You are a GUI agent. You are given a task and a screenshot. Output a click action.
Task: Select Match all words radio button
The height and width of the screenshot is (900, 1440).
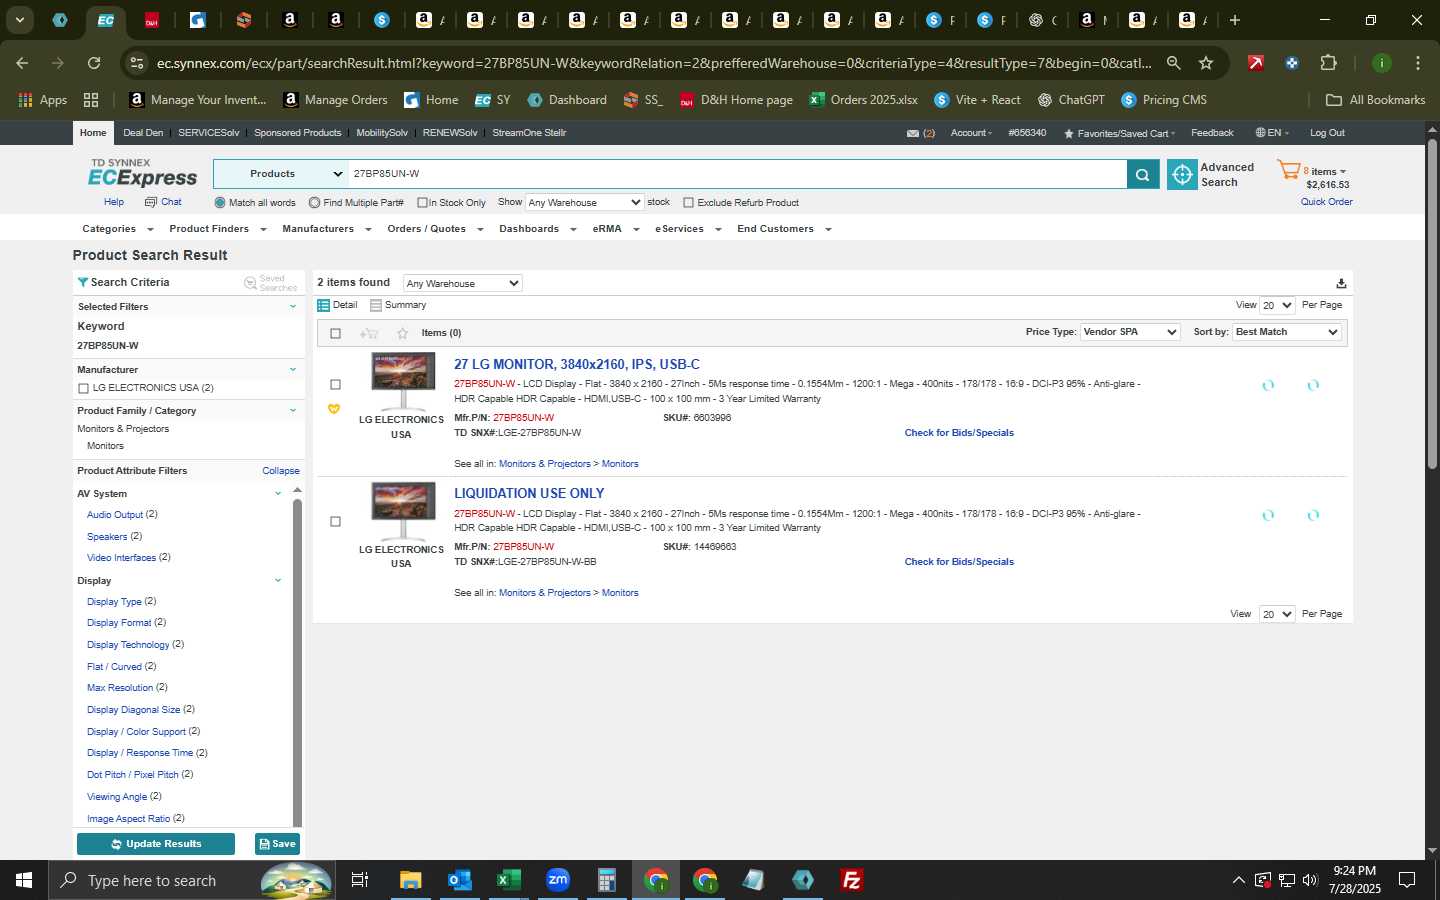click(220, 203)
